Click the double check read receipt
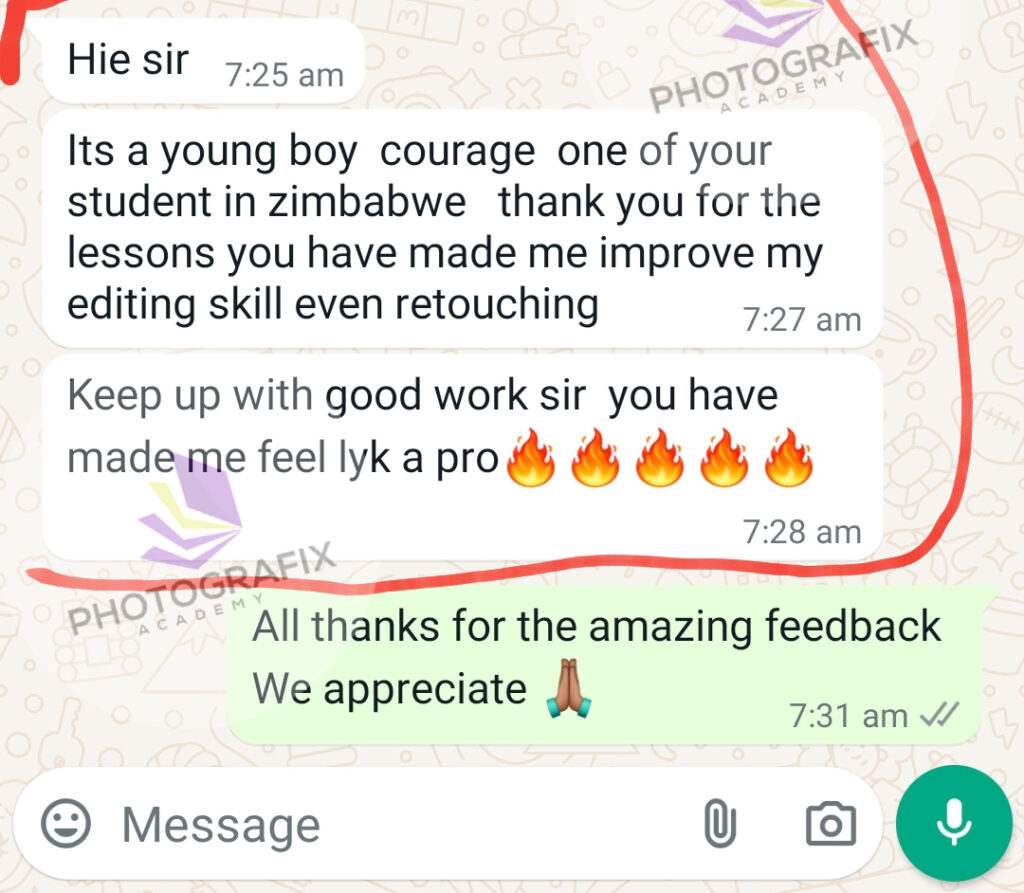 coord(939,715)
